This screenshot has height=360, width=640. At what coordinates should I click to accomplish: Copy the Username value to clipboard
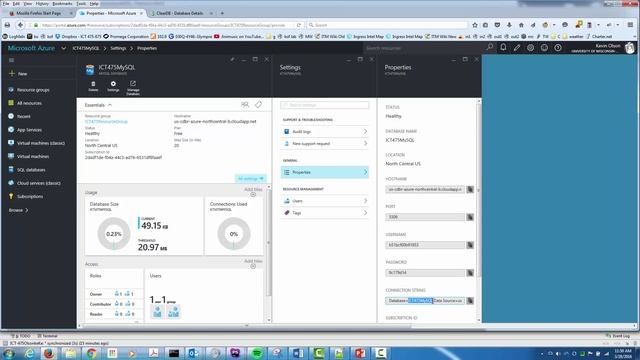[470, 245]
